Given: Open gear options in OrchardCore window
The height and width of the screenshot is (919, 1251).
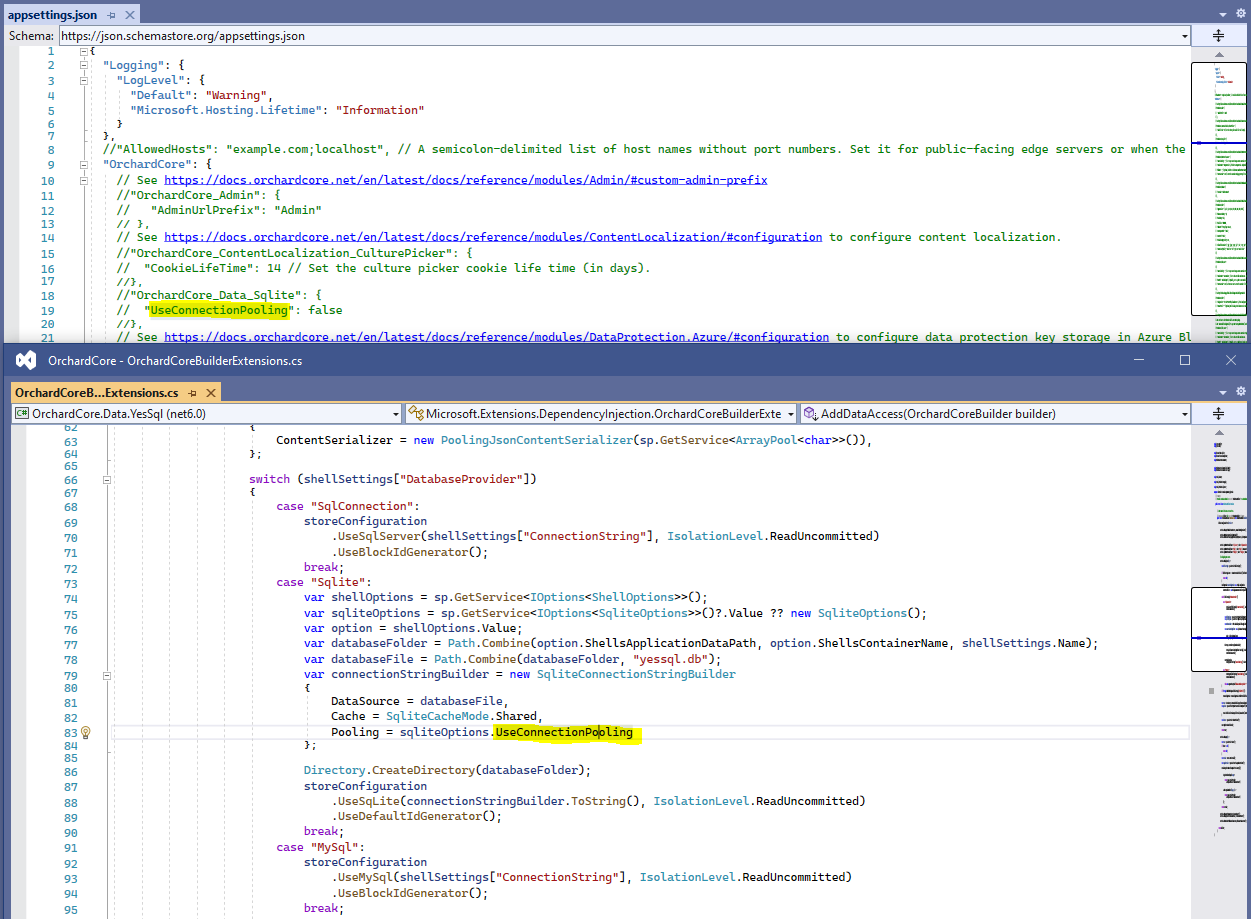Looking at the screenshot, I should click(1241, 391).
